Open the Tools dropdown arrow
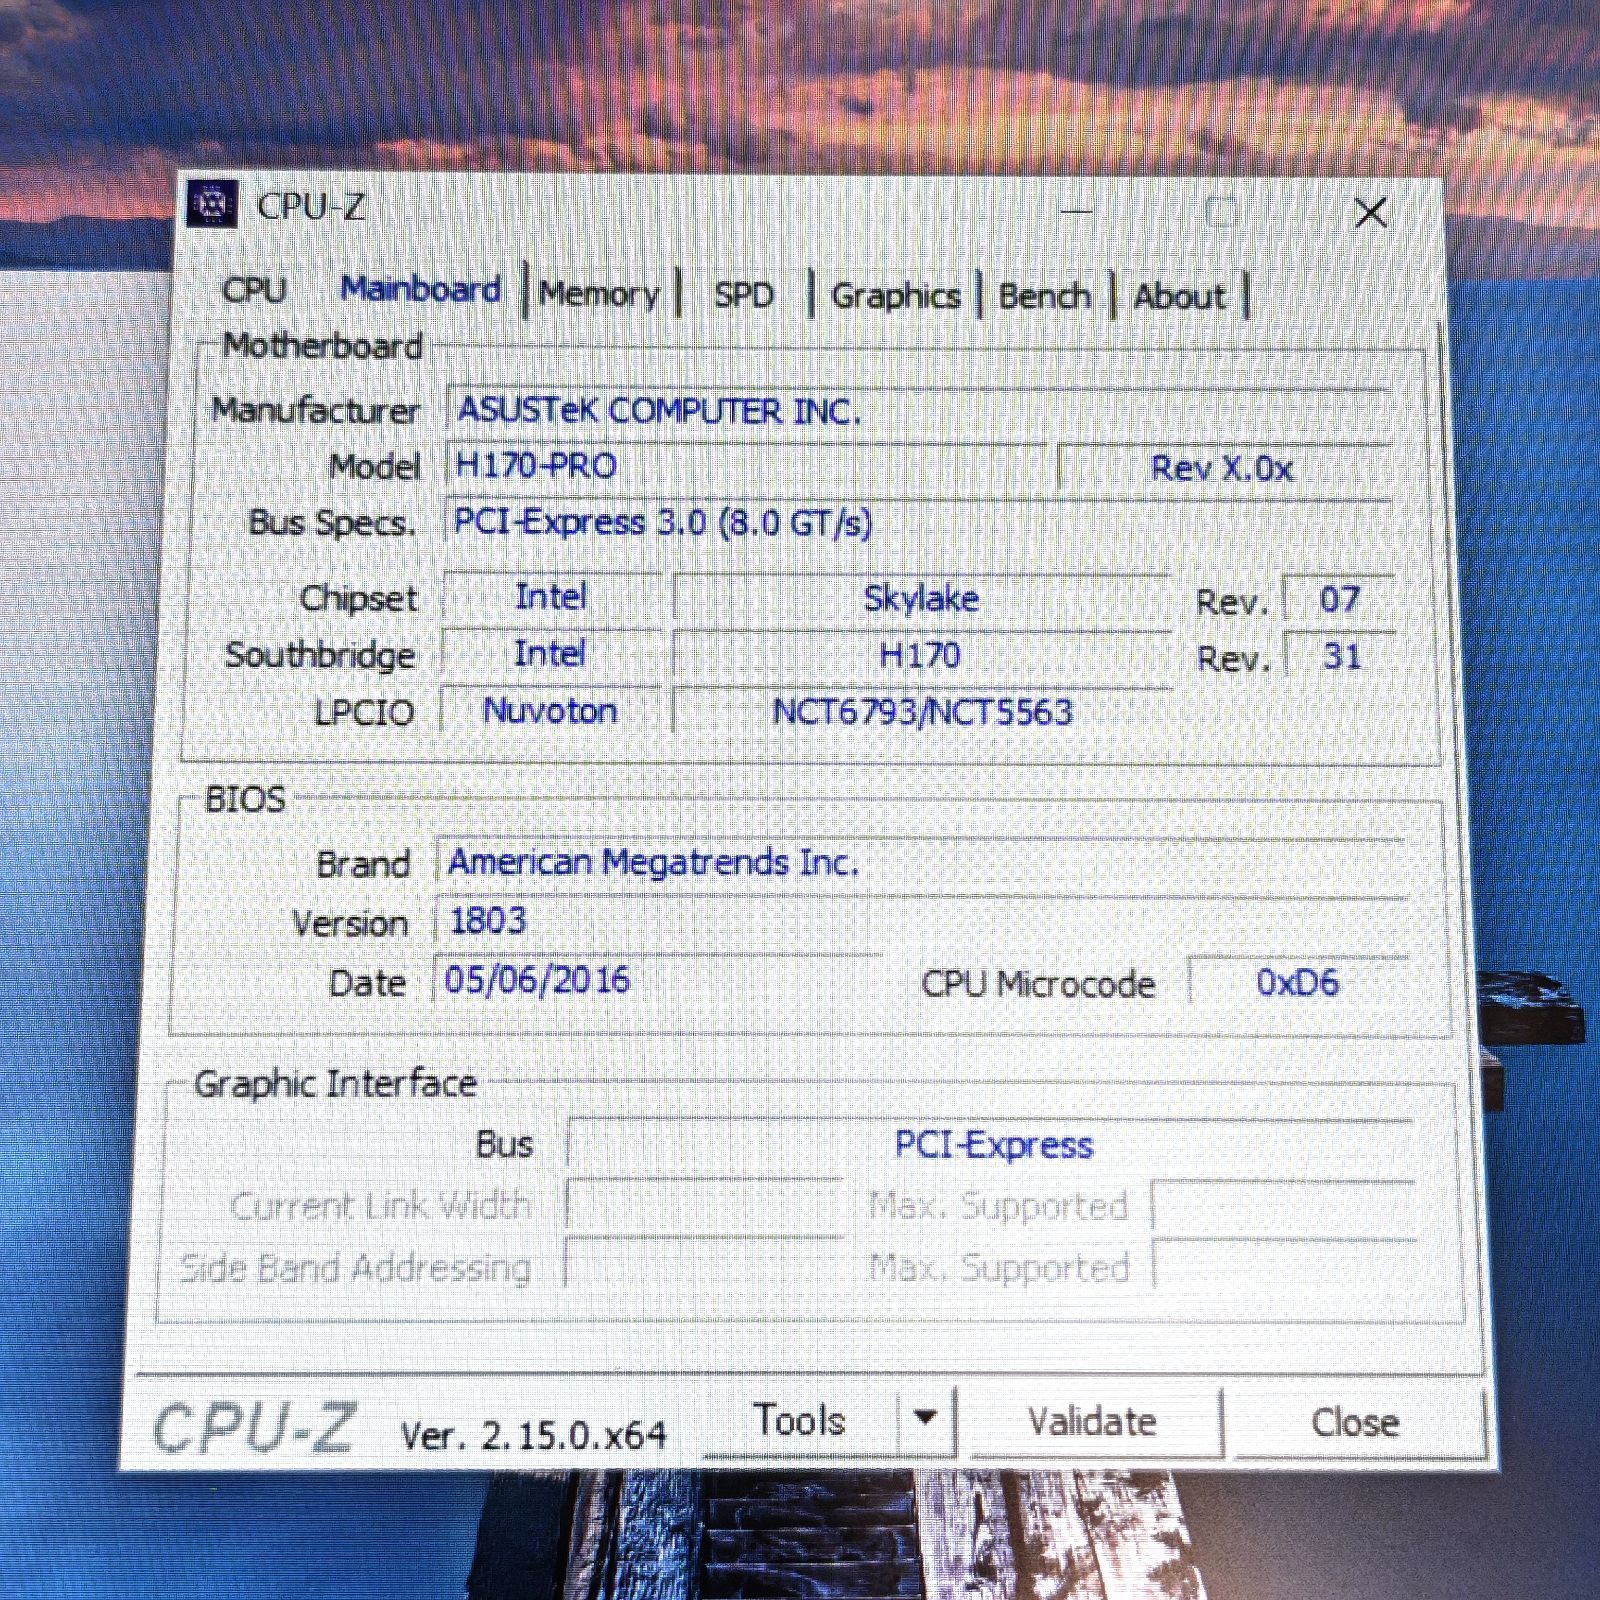Viewport: 1600px width, 1600px height. [x=925, y=1419]
